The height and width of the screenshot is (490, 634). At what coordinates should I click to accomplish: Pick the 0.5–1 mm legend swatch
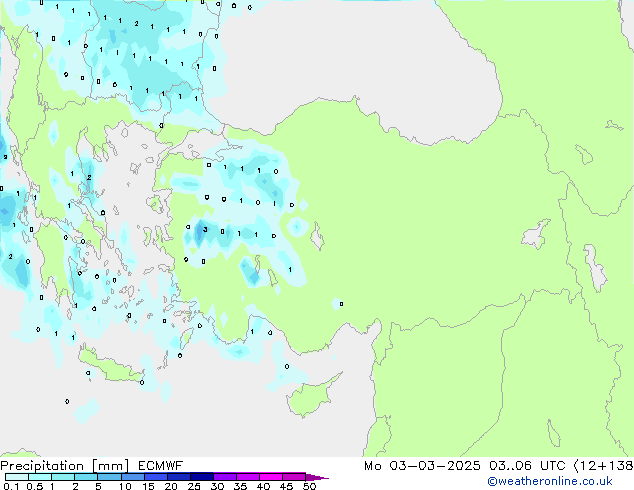[x=40, y=477]
